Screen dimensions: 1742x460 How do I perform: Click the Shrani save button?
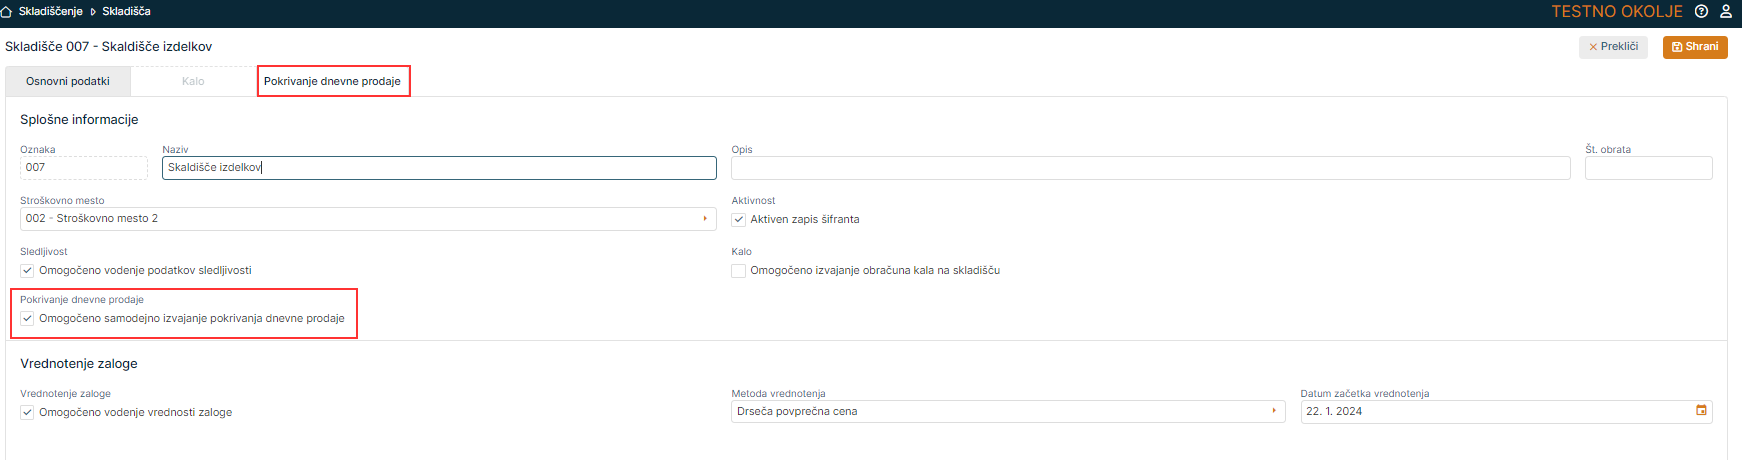click(1695, 47)
